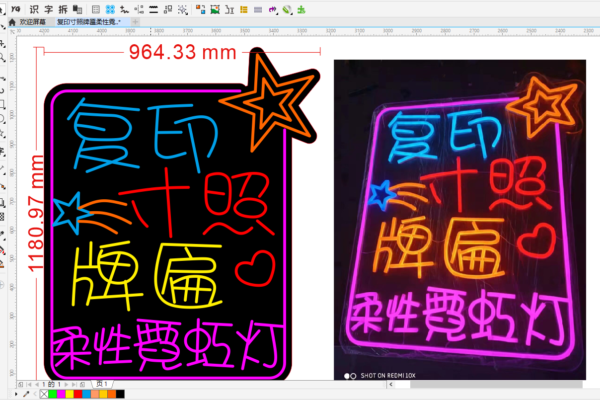Choose the dark orange swatch
600x400 pixels.
[x=111, y=394]
